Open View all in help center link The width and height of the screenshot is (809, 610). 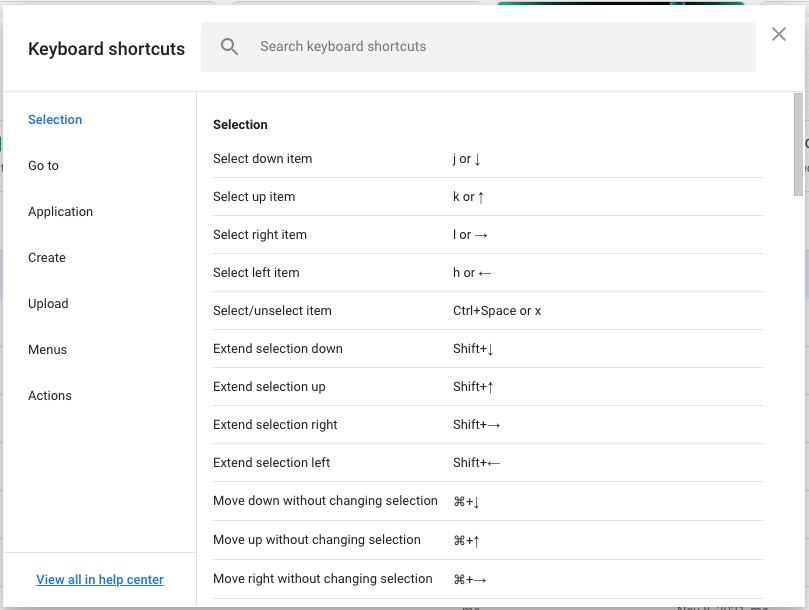(x=100, y=580)
